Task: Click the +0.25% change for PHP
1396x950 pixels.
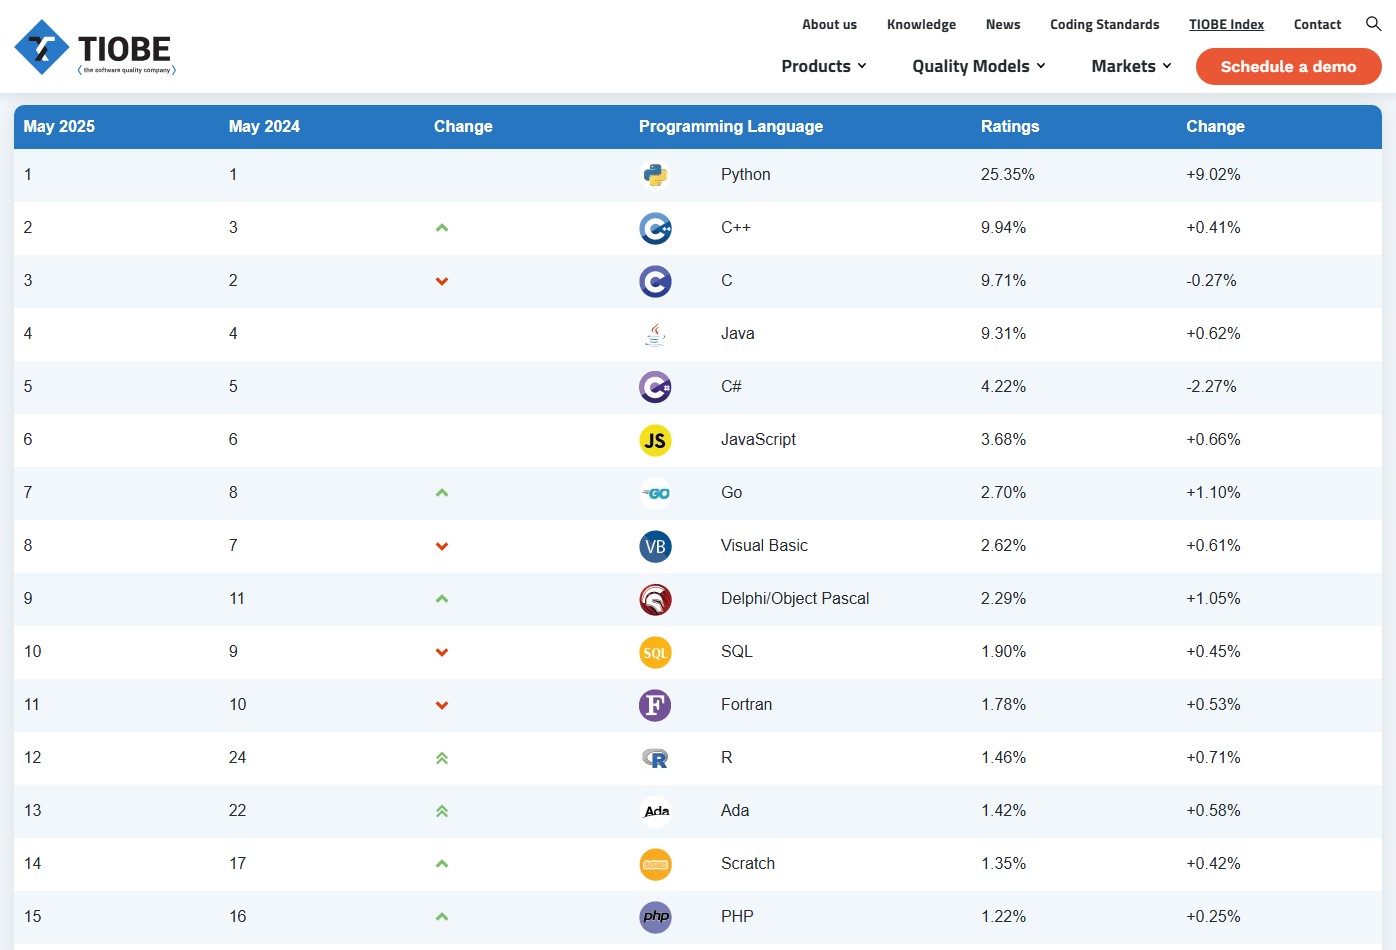Action: pos(1213,916)
